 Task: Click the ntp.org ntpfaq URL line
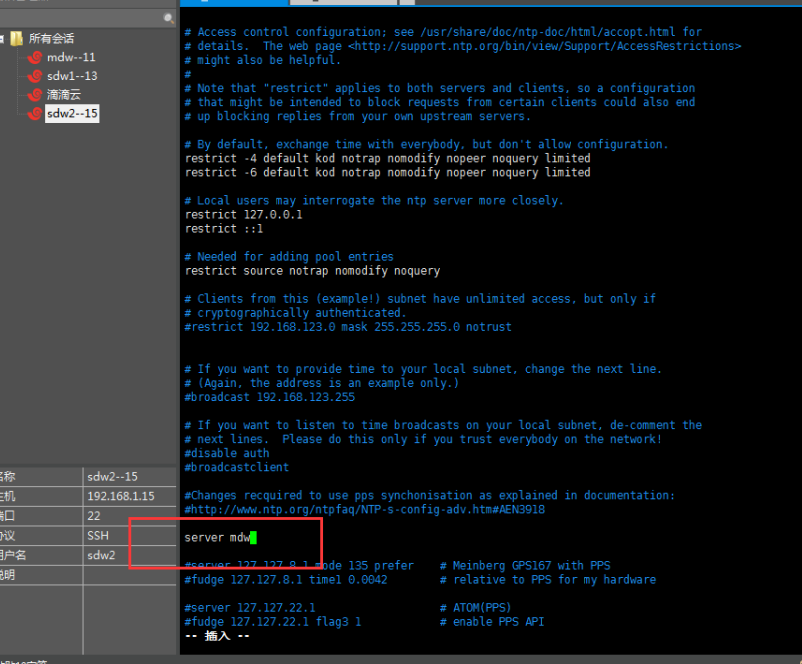coord(365,510)
